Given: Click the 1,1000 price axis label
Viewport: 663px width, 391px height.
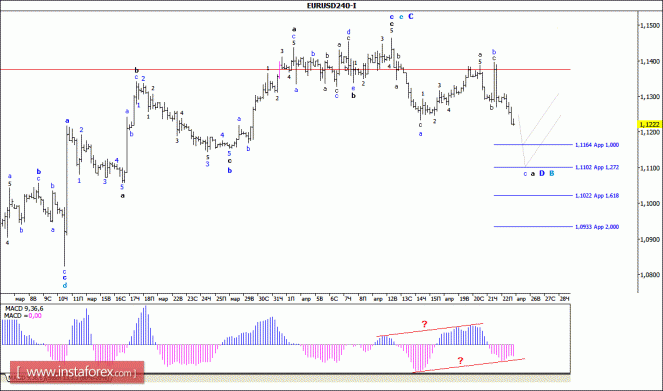Looking at the screenshot, I should point(649,204).
